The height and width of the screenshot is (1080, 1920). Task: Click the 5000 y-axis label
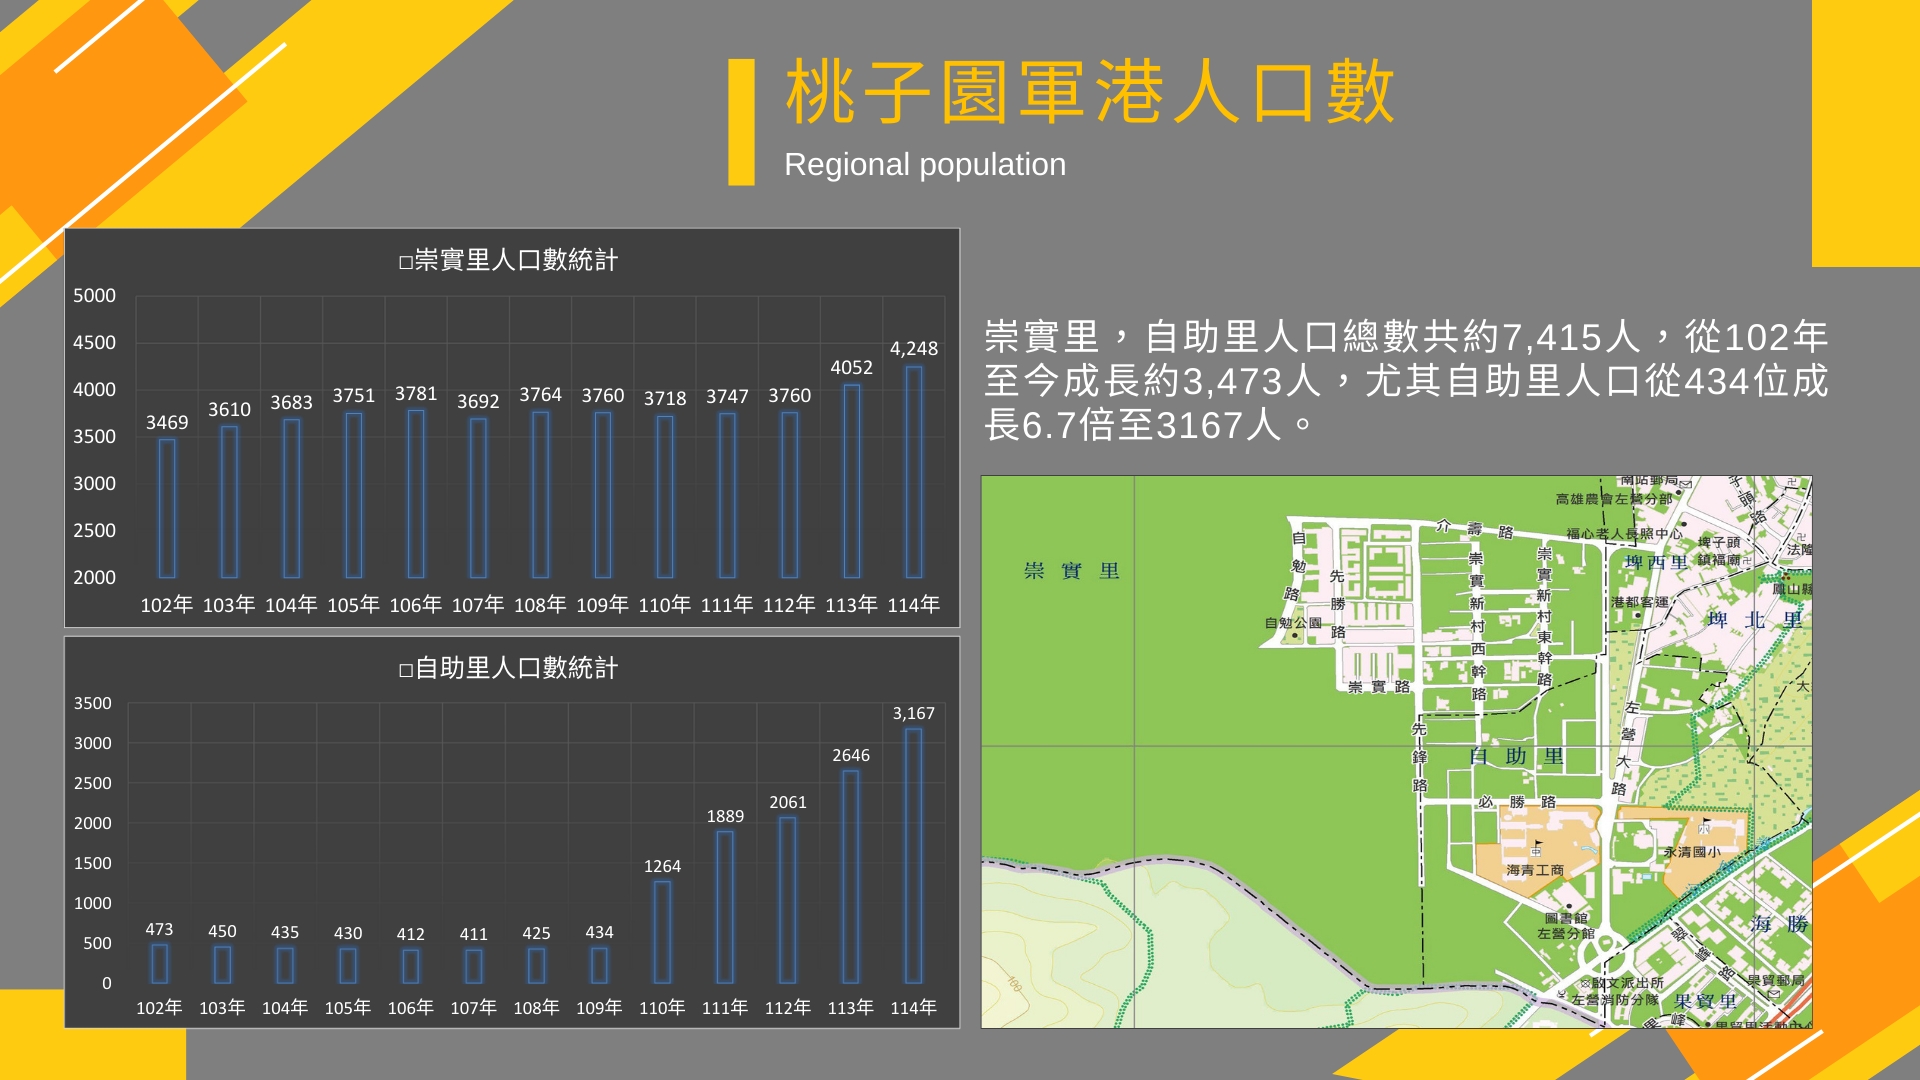[94, 296]
